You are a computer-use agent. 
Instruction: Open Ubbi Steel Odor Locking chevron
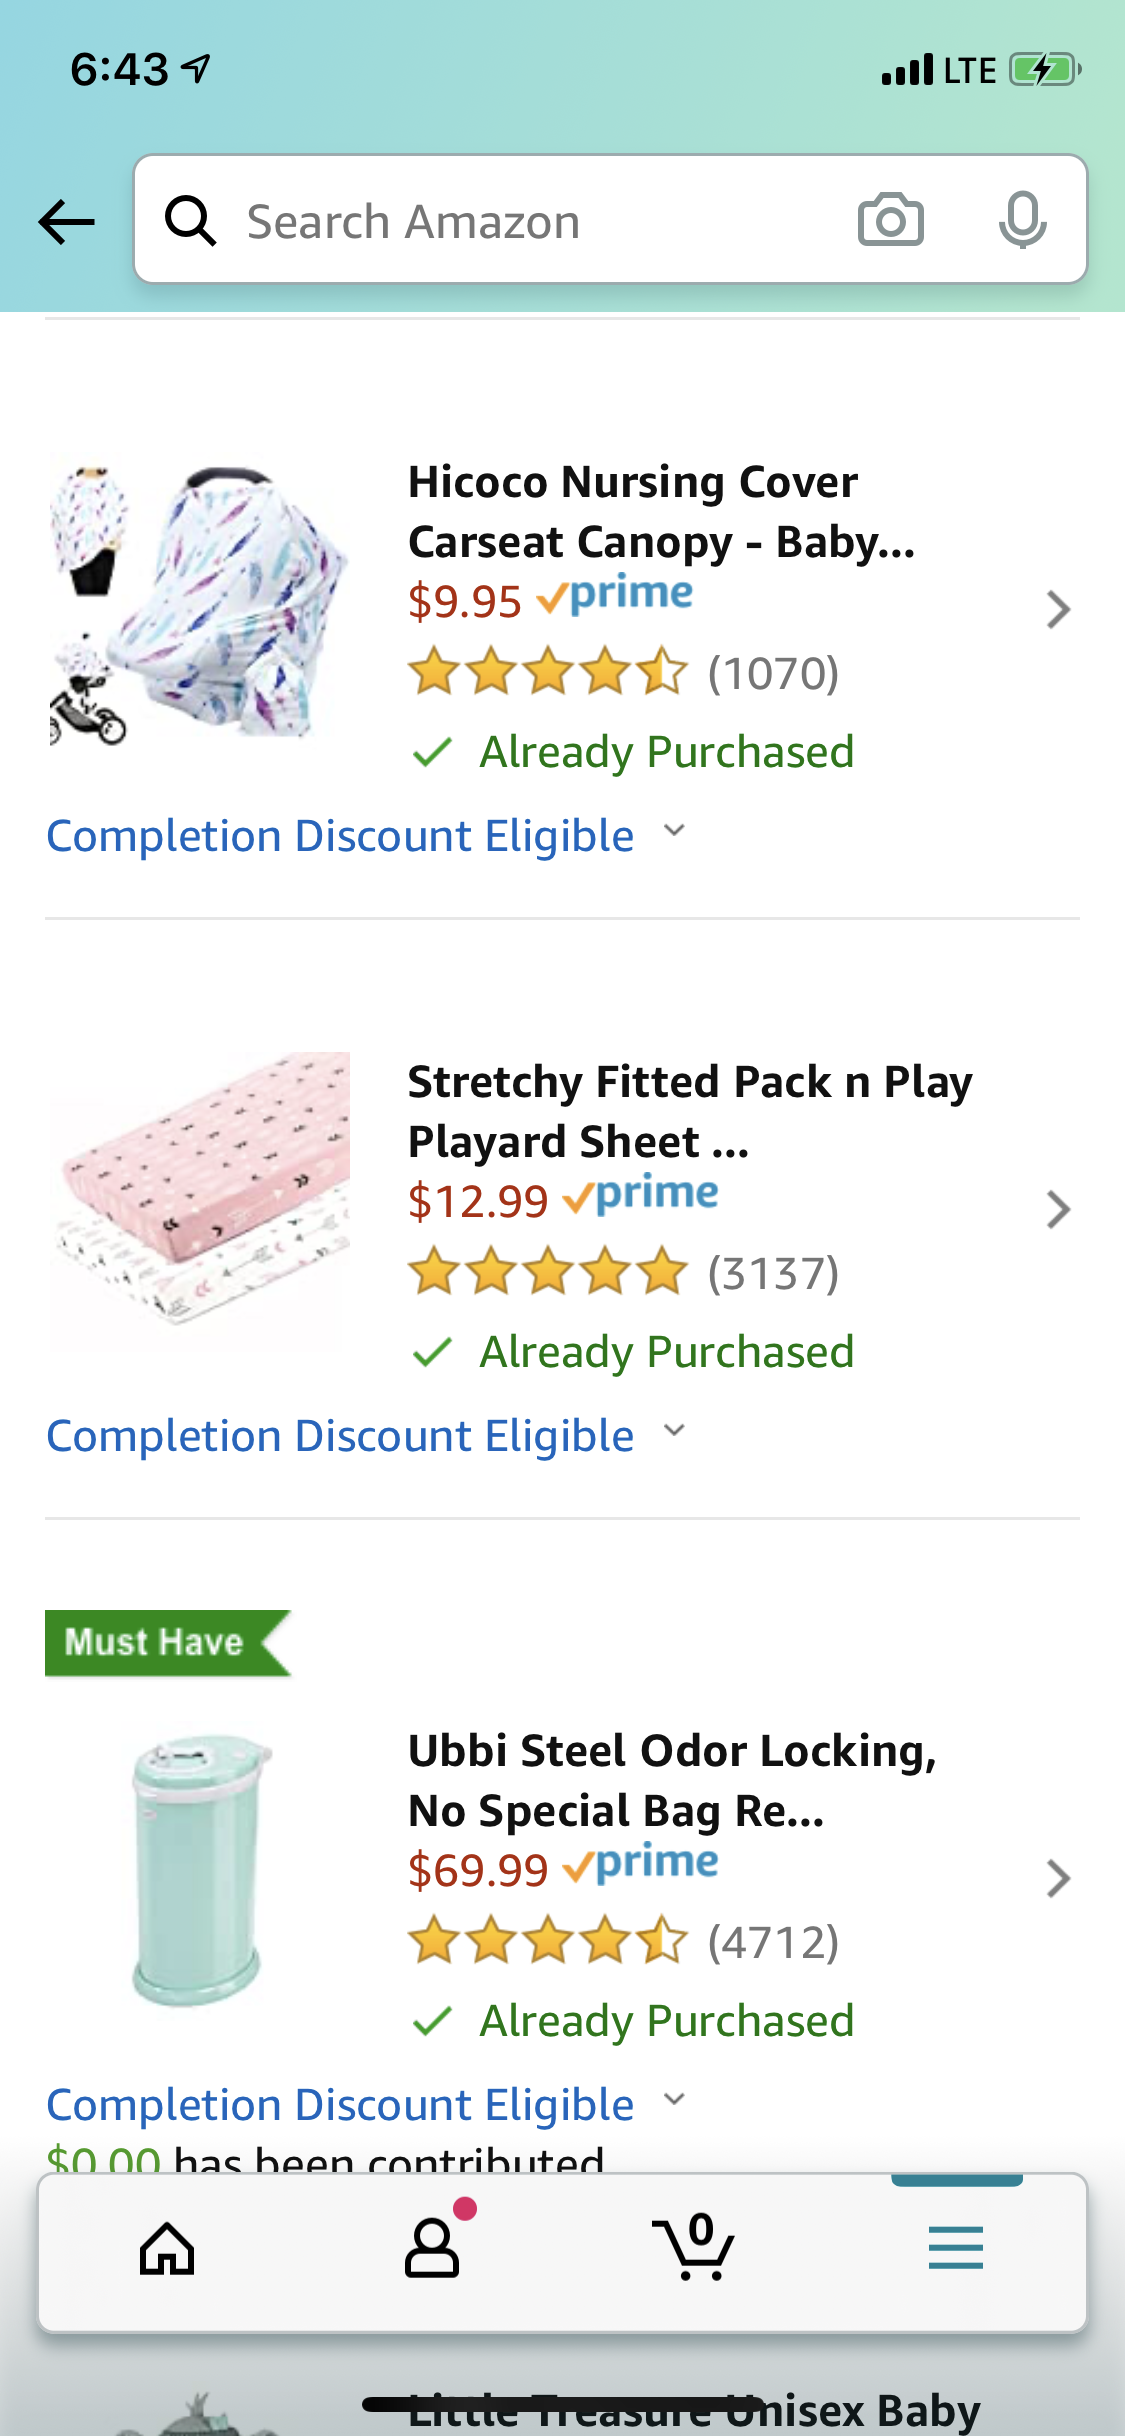point(1058,1879)
